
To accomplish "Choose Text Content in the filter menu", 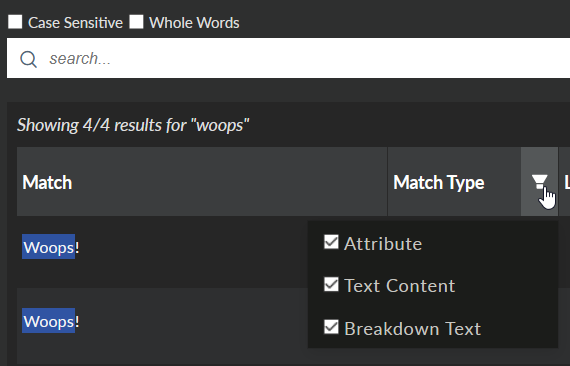I will [400, 286].
